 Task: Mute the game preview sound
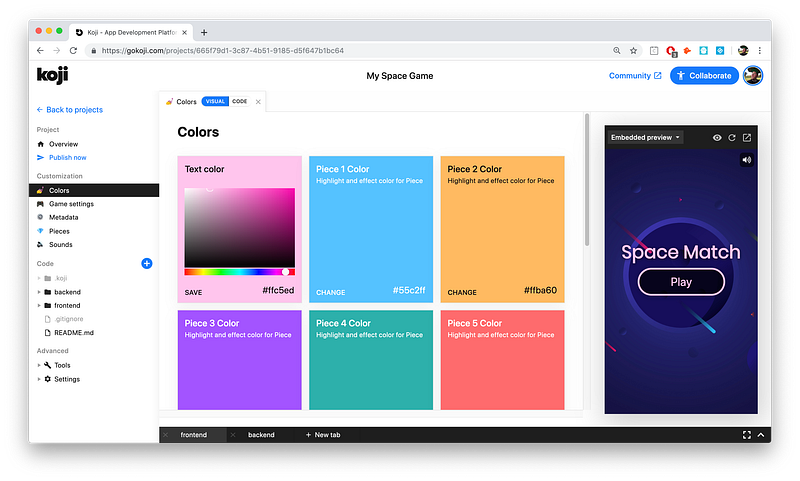tap(746, 160)
